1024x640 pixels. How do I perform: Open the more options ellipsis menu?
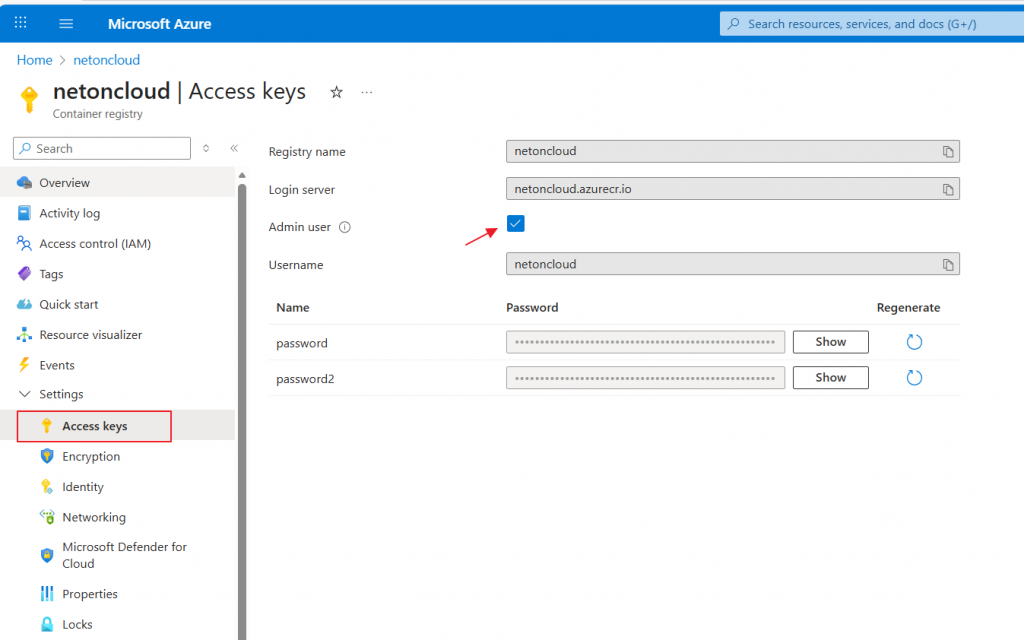pyautogui.click(x=367, y=92)
